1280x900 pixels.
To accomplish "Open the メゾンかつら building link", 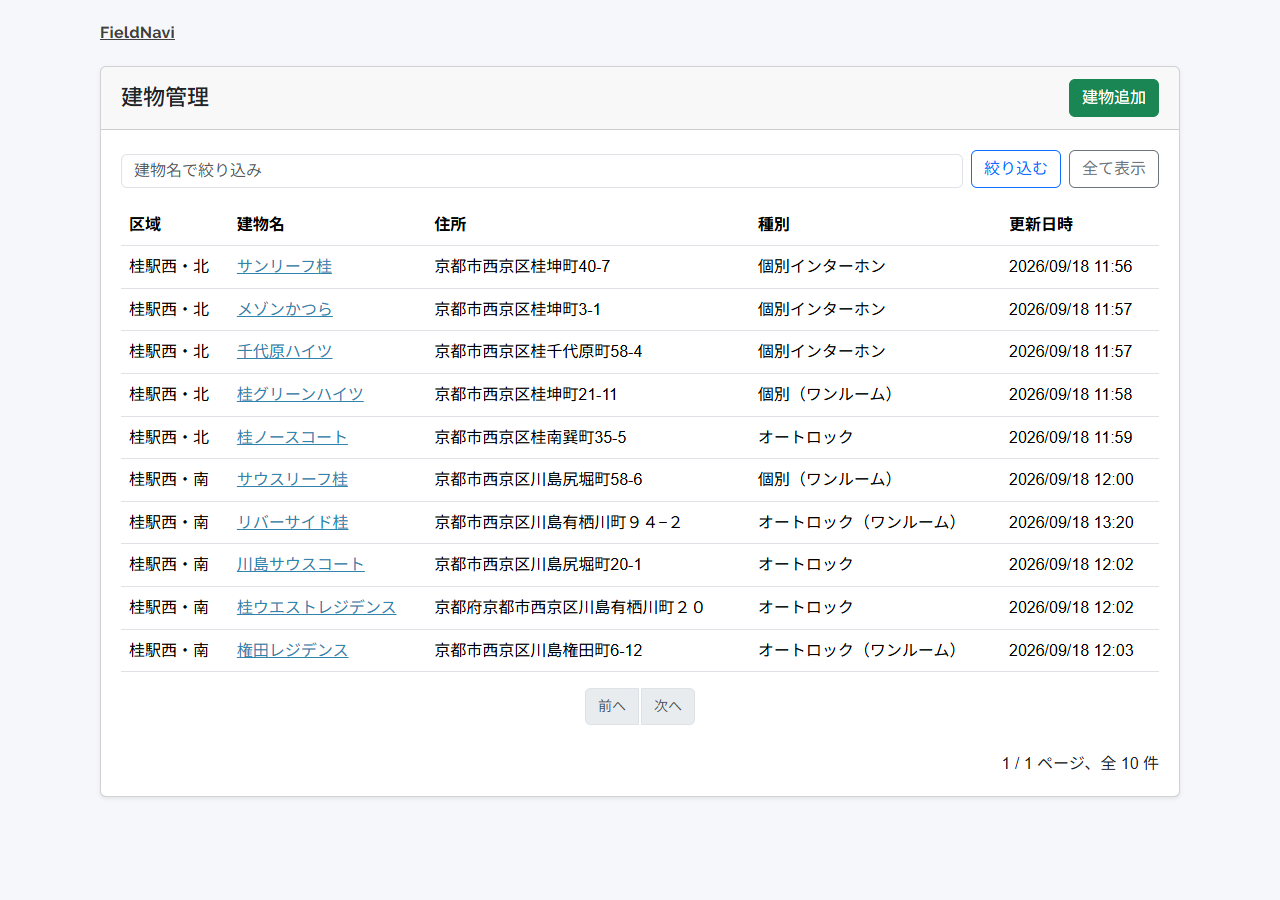I will click(285, 310).
